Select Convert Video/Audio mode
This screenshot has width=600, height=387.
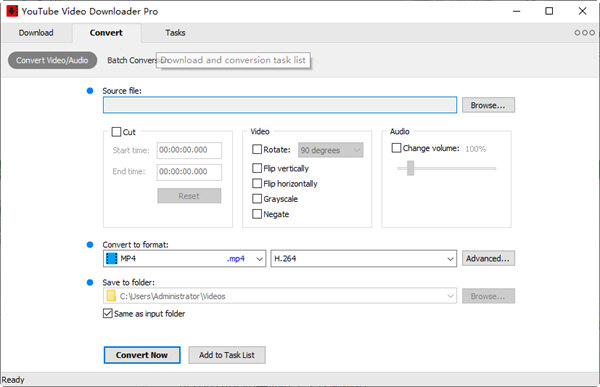[x=52, y=60]
